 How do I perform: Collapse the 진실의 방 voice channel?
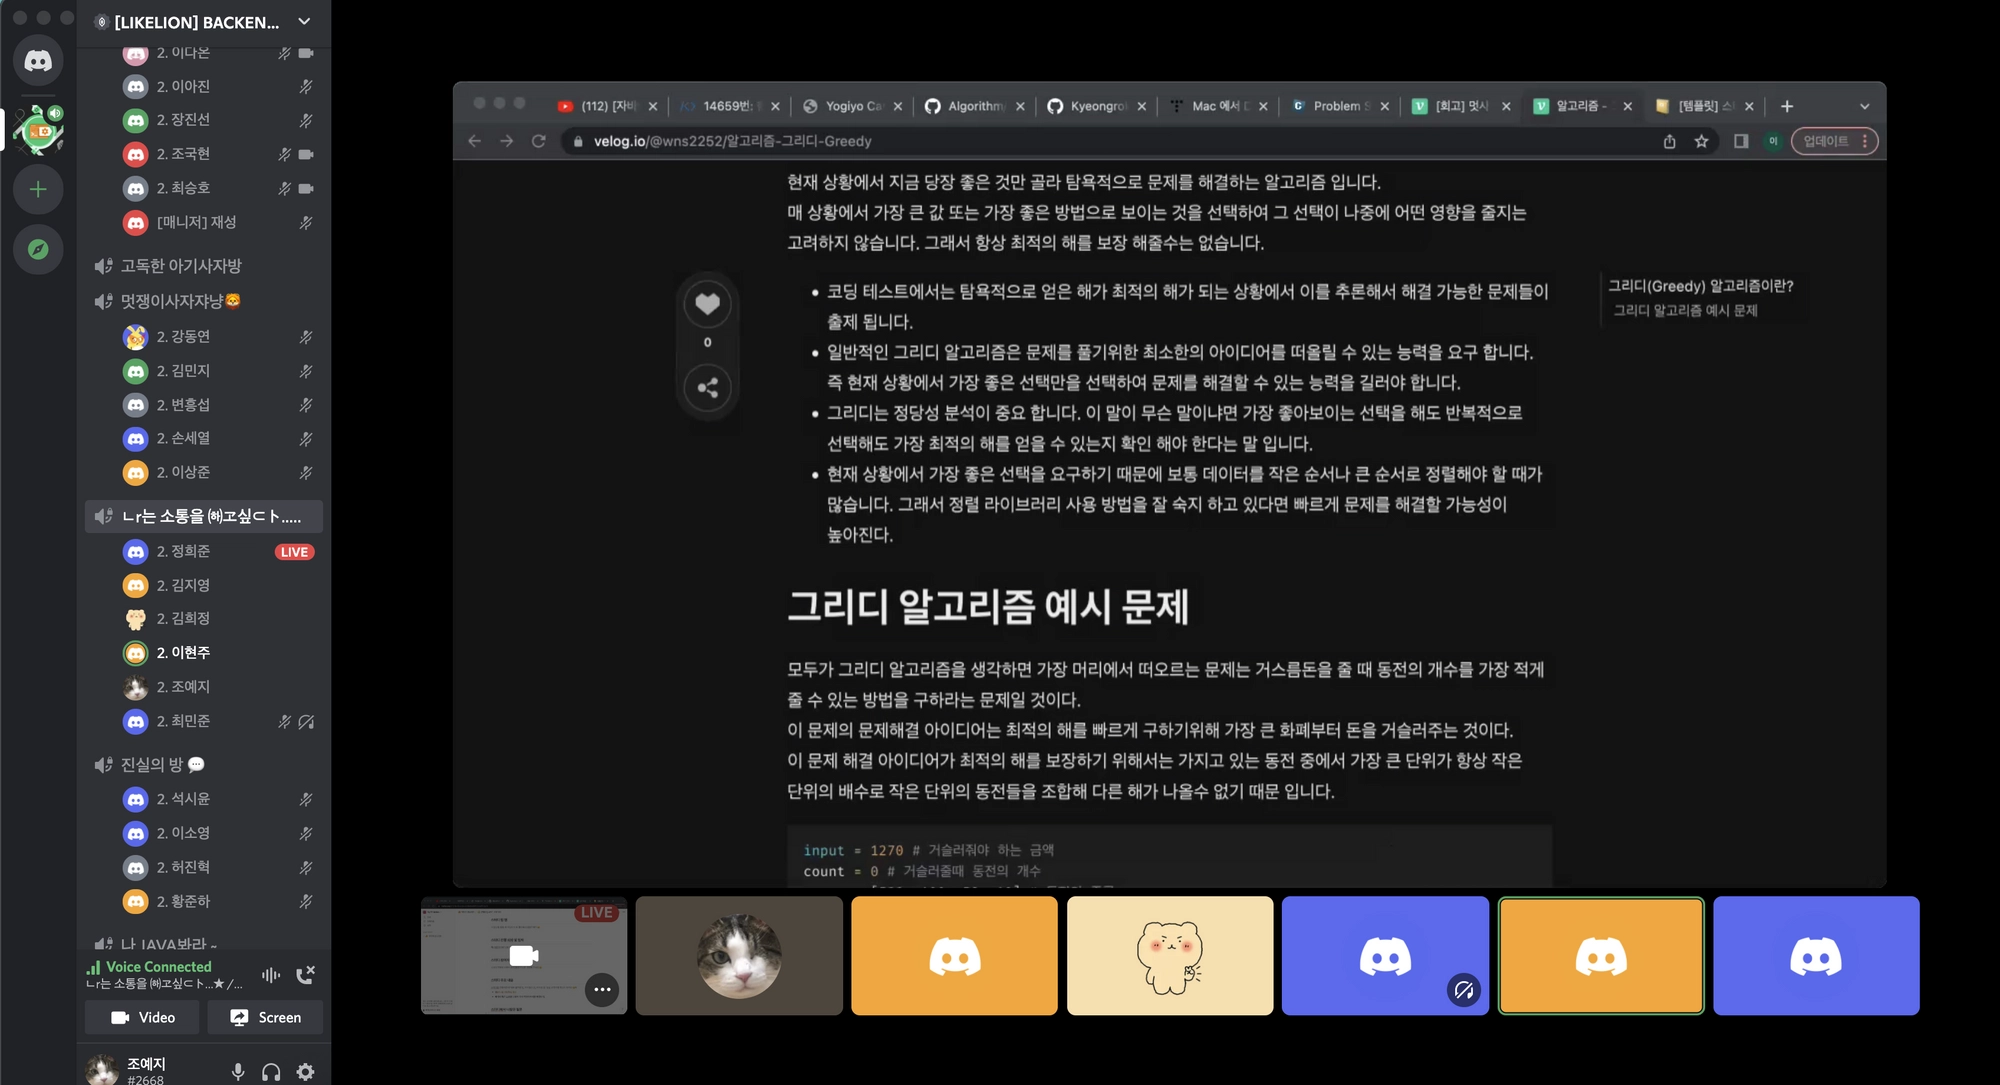[152, 764]
